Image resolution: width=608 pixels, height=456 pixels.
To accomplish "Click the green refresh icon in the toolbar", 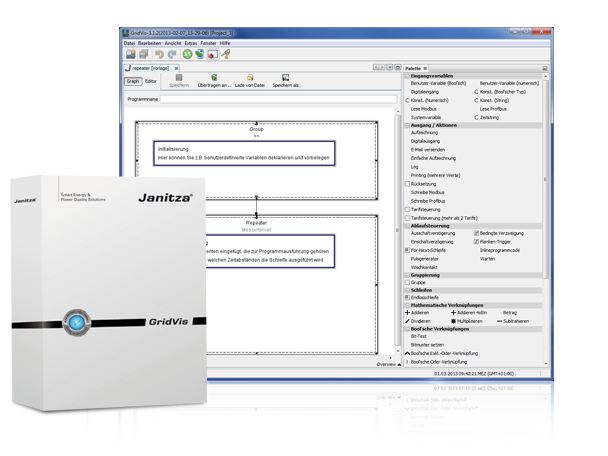I will 187,54.
